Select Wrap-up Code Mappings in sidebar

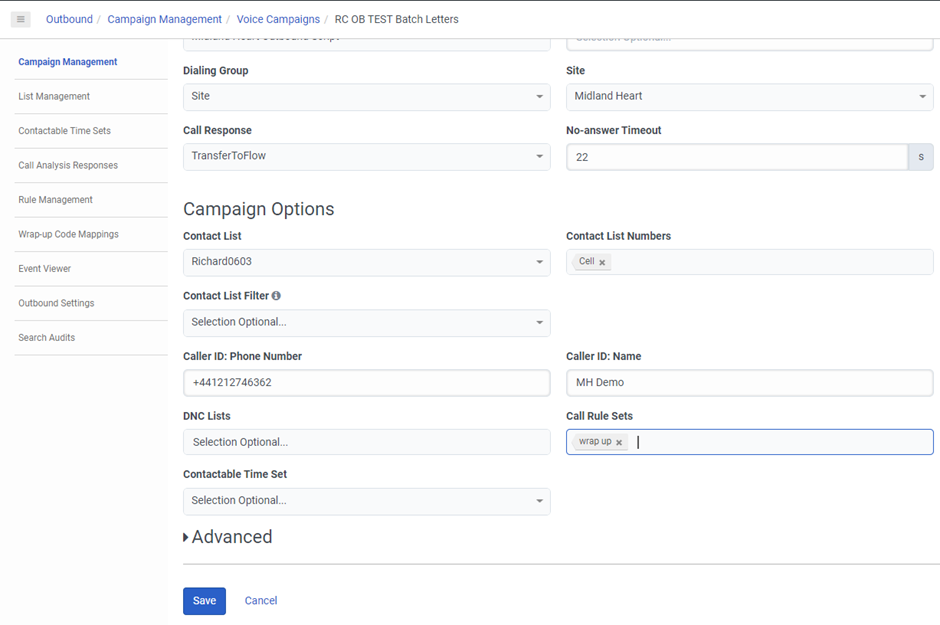point(68,235)
